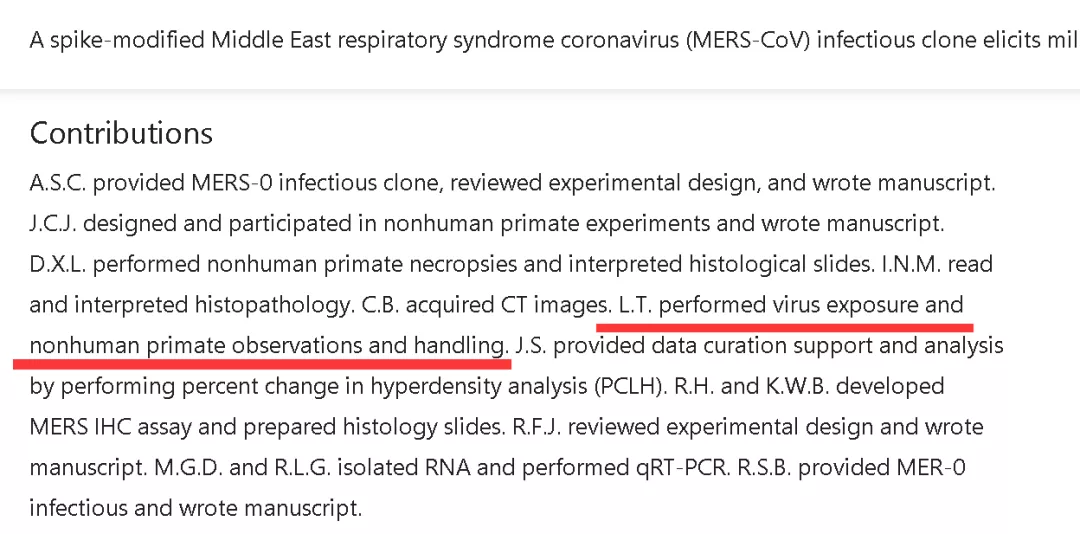1080x534 pixels.
Task: Click the red-underlined initials "L.T."
Action: coord(635,305)
